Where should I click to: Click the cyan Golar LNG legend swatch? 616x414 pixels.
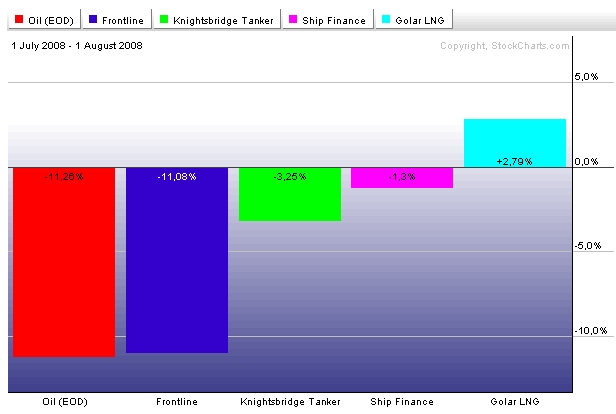tap(386, 19)
